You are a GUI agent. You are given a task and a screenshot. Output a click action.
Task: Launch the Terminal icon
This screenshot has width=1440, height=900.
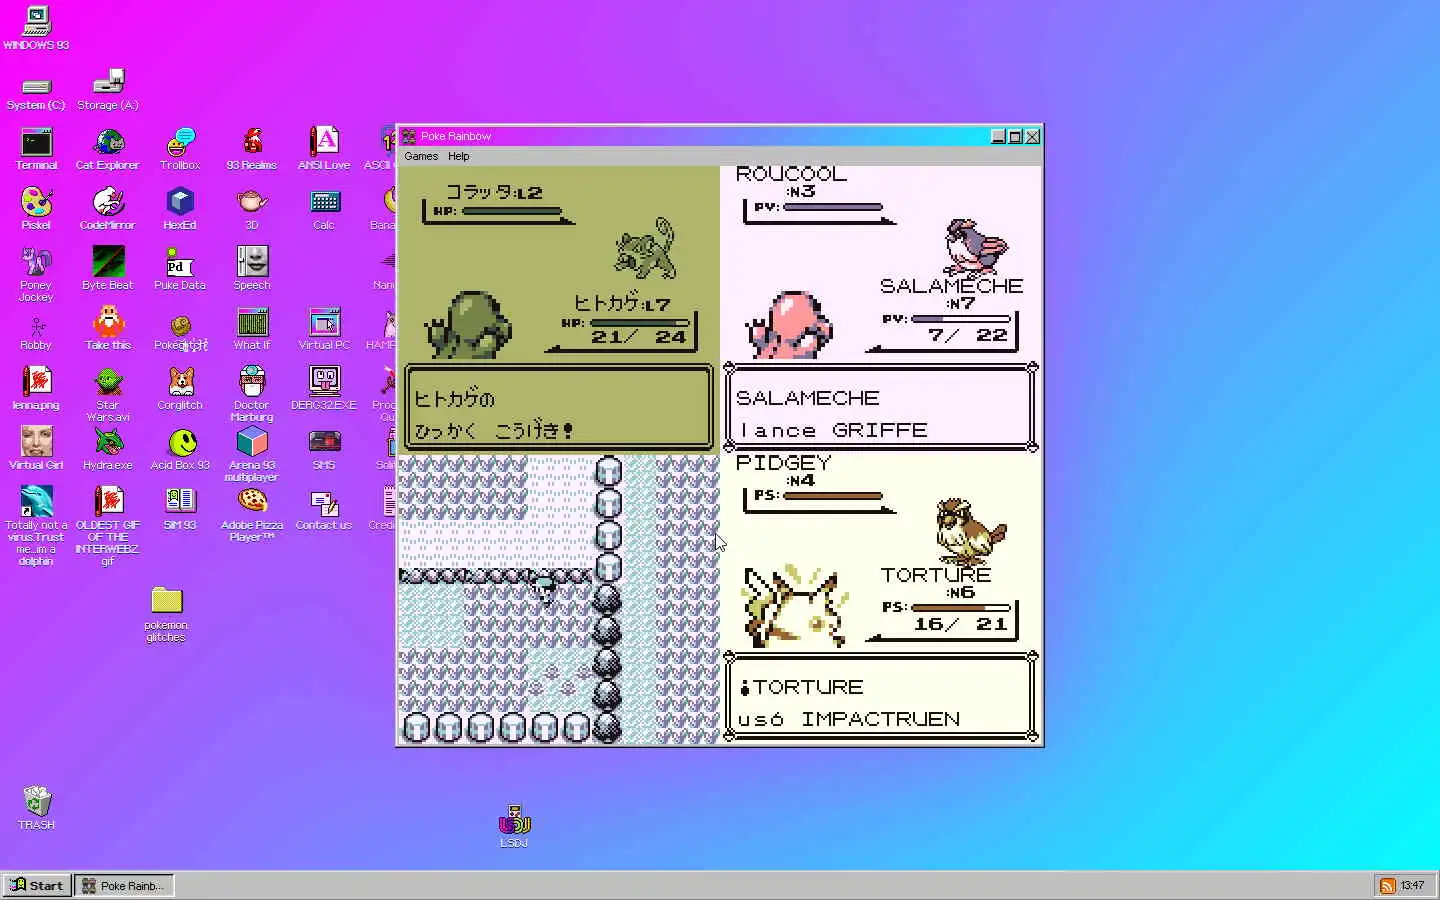click(36, 150)
